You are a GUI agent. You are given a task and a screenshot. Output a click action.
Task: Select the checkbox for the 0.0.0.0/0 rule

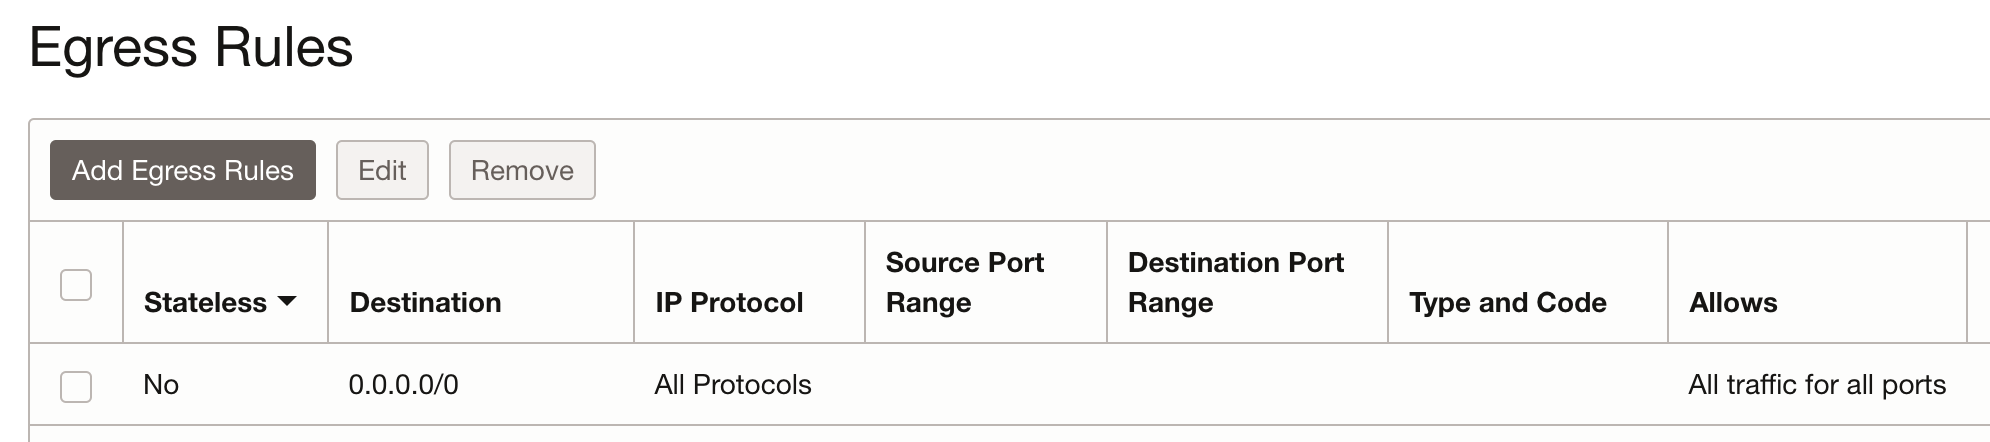(76, 386)
